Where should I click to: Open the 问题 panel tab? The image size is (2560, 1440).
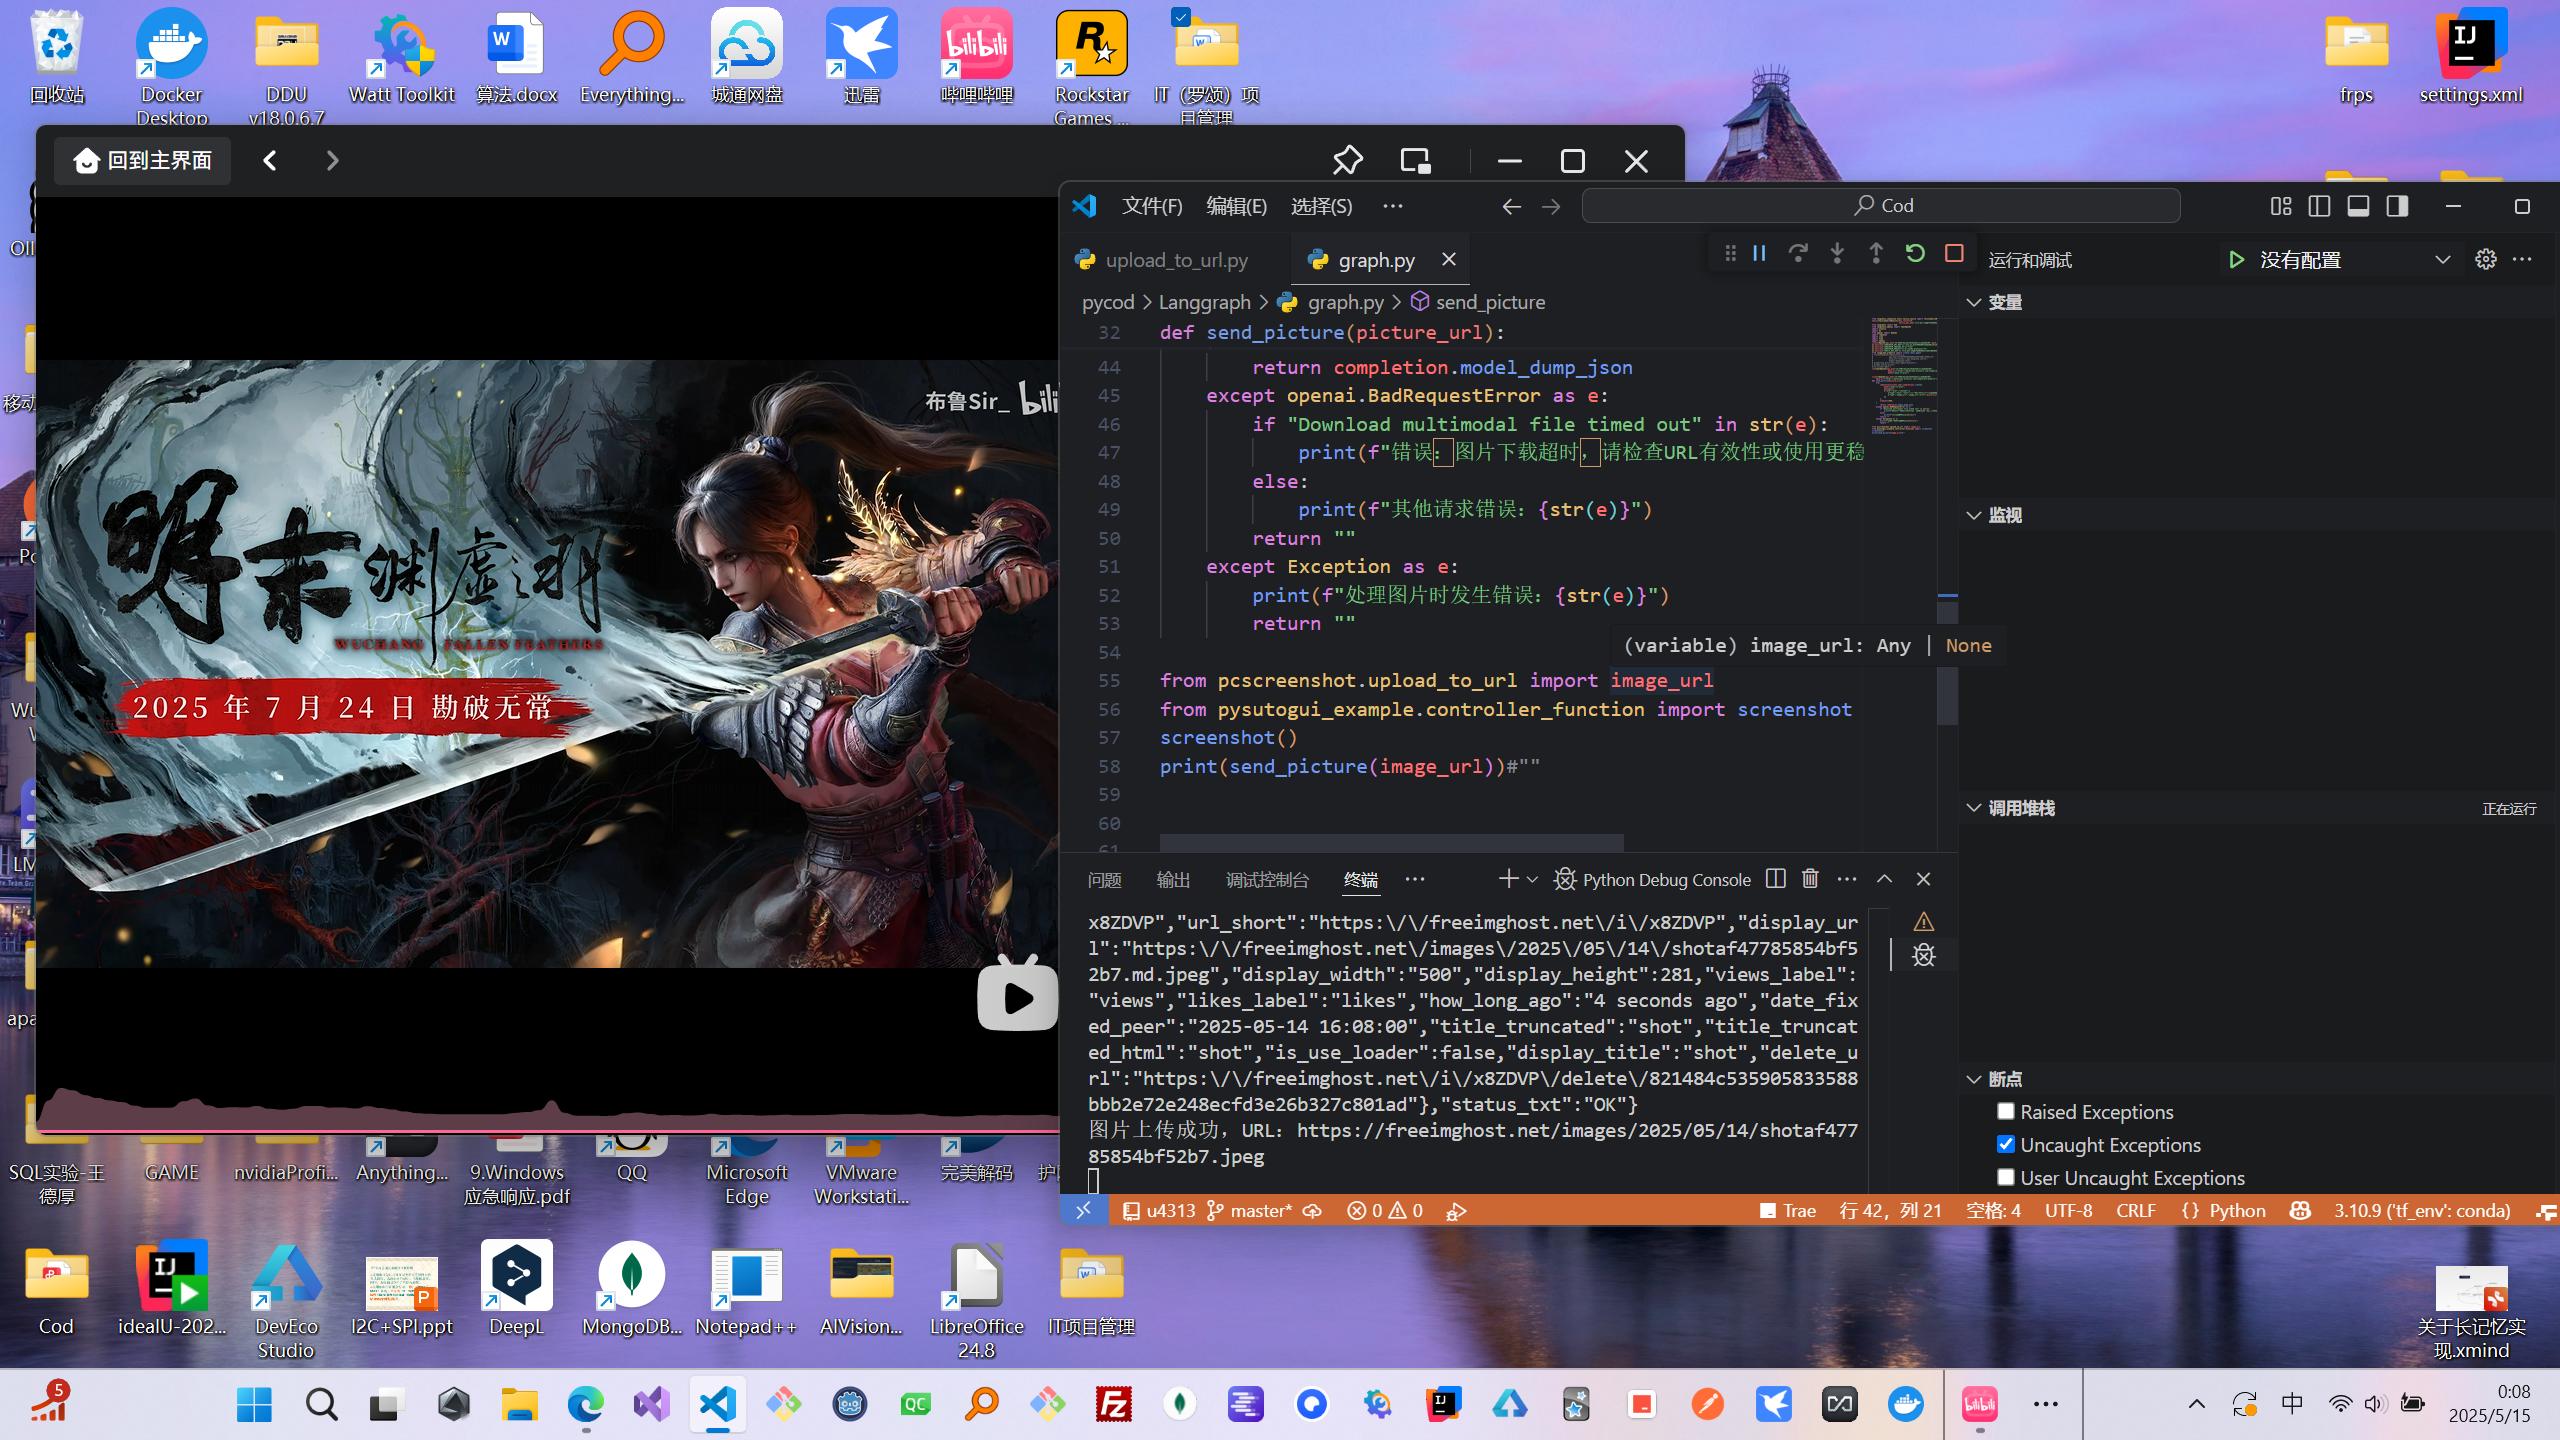click(x=1104, y=880)
